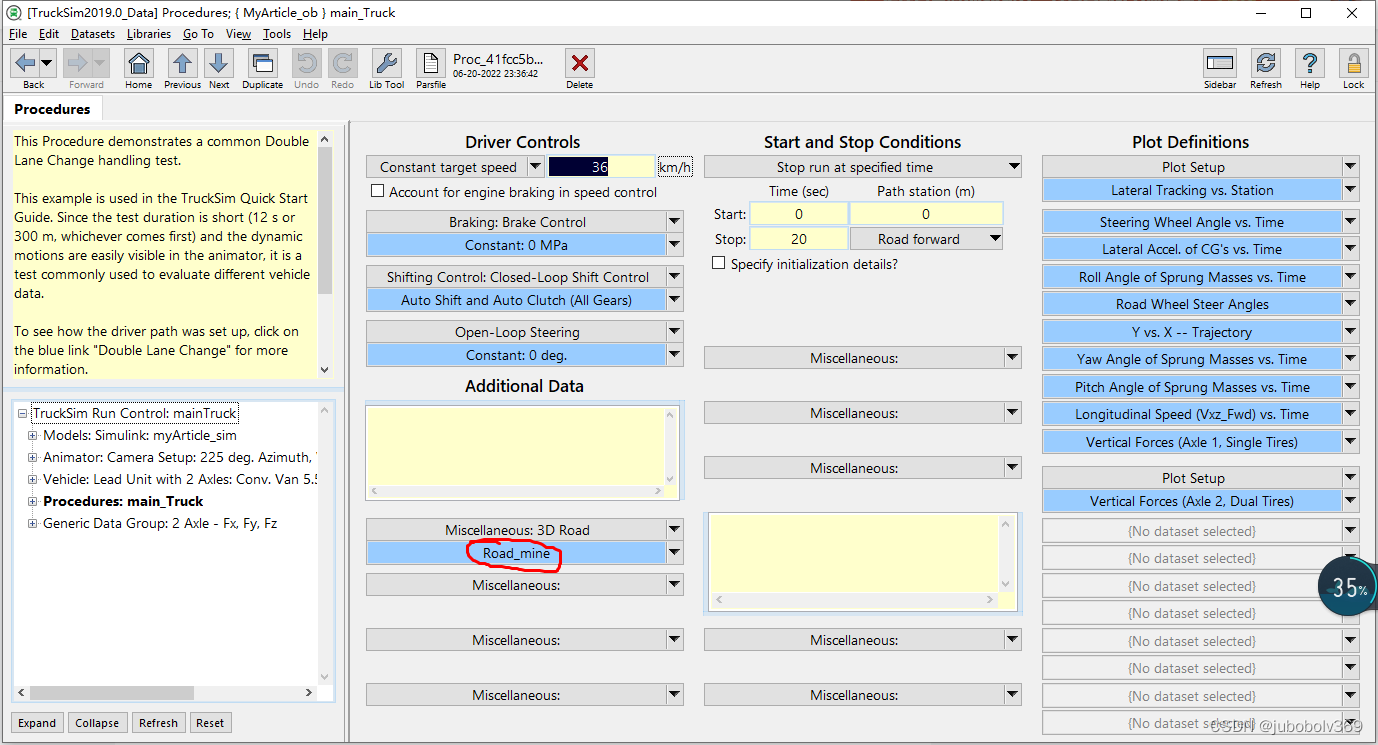Click the Start time field showing 0
This screenshot has width=1378, height=745.
(799, 214)
